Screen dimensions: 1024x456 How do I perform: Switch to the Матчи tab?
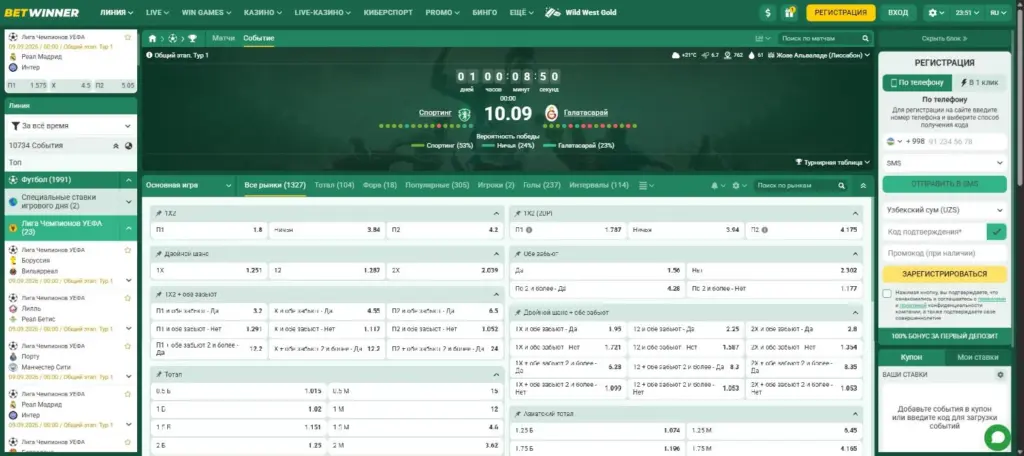pos(223,39)
